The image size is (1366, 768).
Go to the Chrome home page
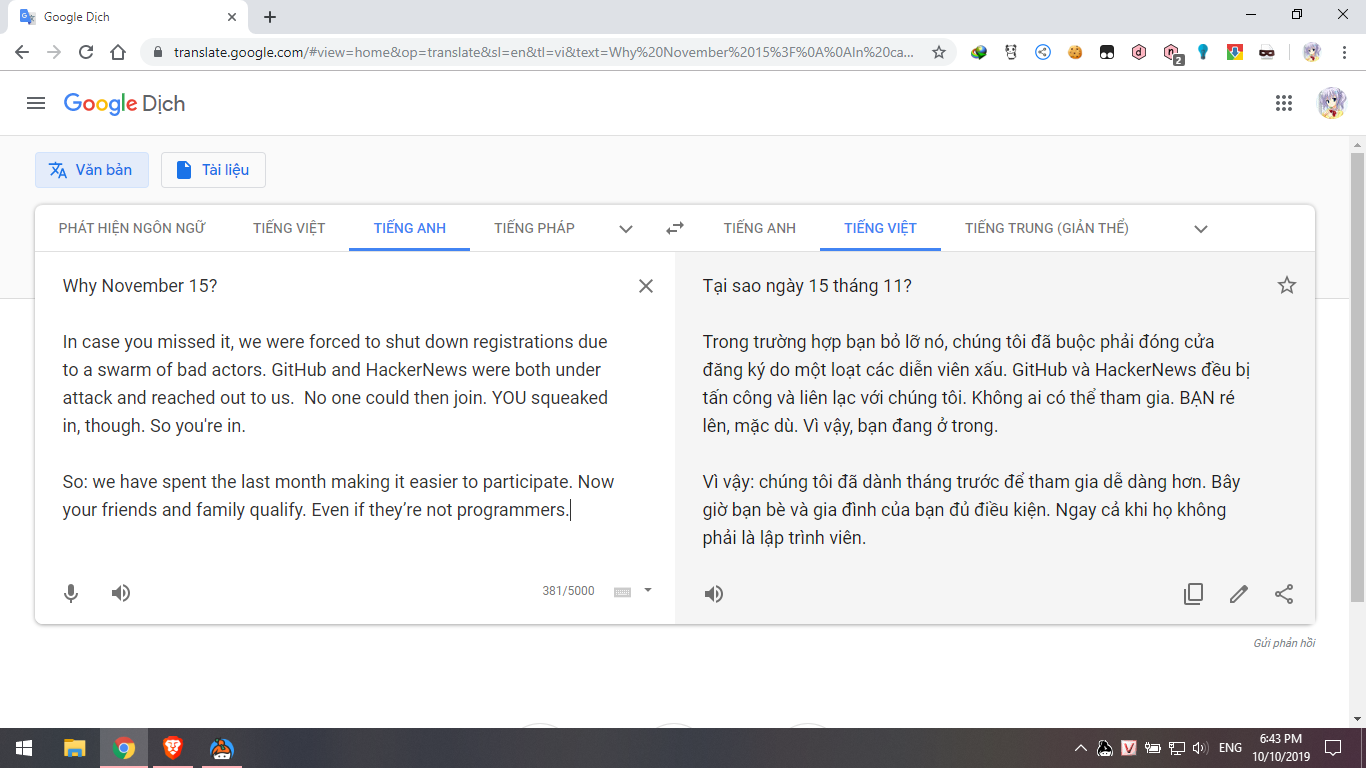(x=118, y=52)
